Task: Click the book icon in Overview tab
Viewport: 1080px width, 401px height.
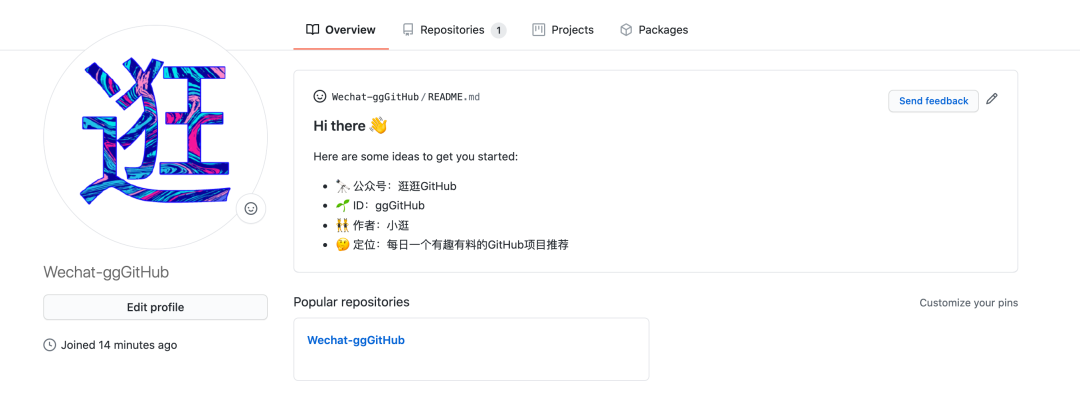Action: [313, 30]
